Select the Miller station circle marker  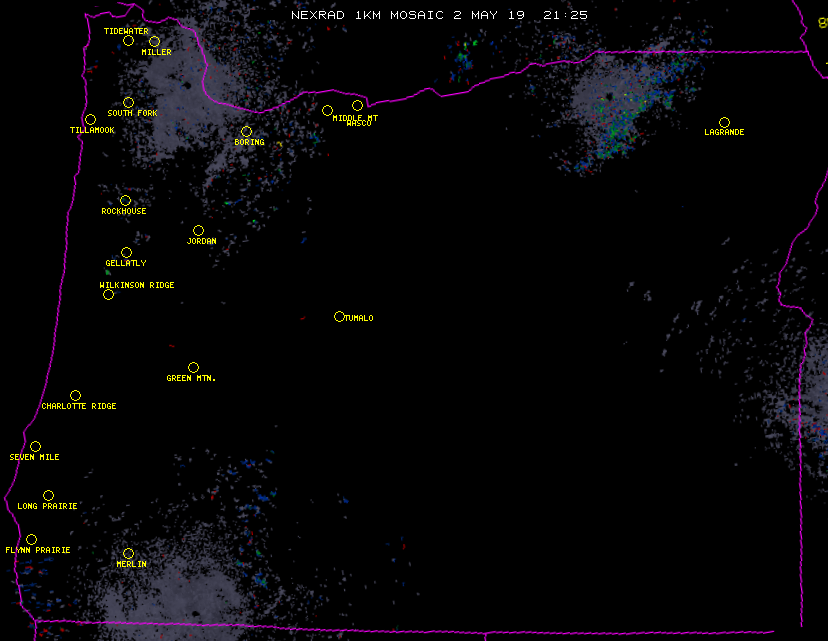click(154, 41)
